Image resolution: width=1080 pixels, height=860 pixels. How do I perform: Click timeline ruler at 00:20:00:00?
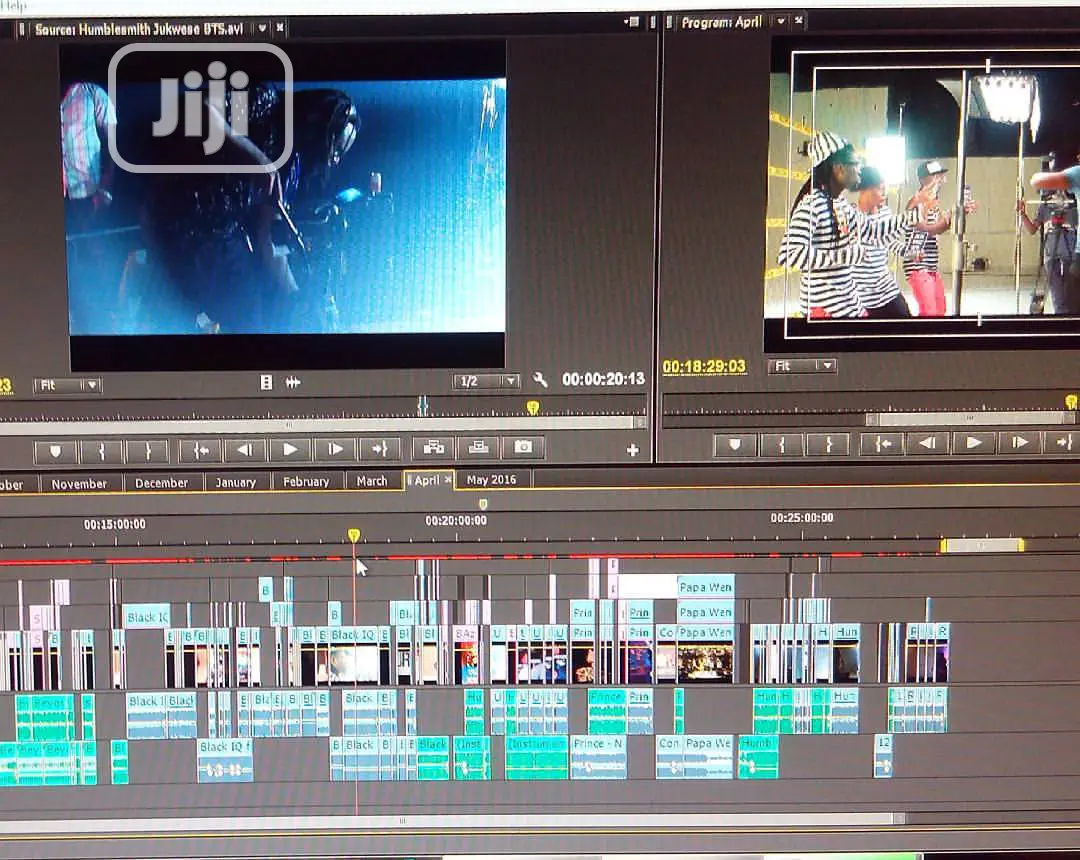tap(456, 521)
